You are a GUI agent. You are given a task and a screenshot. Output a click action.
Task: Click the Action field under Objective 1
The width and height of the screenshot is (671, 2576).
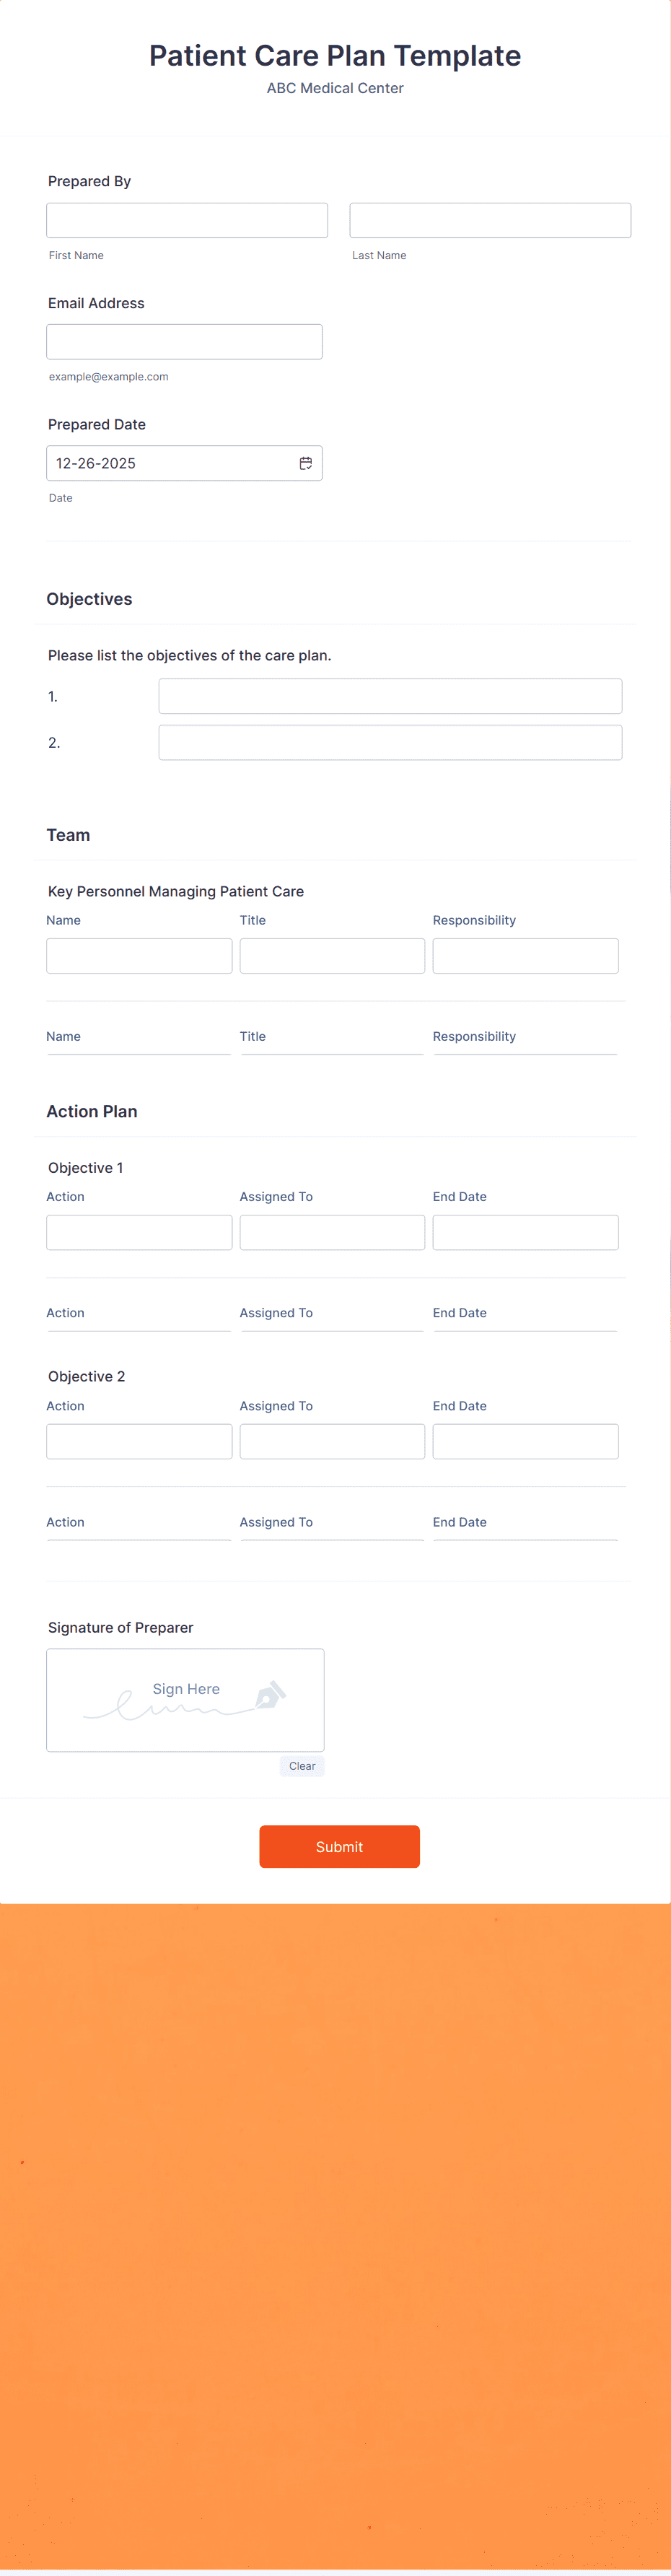point(138,1231)
